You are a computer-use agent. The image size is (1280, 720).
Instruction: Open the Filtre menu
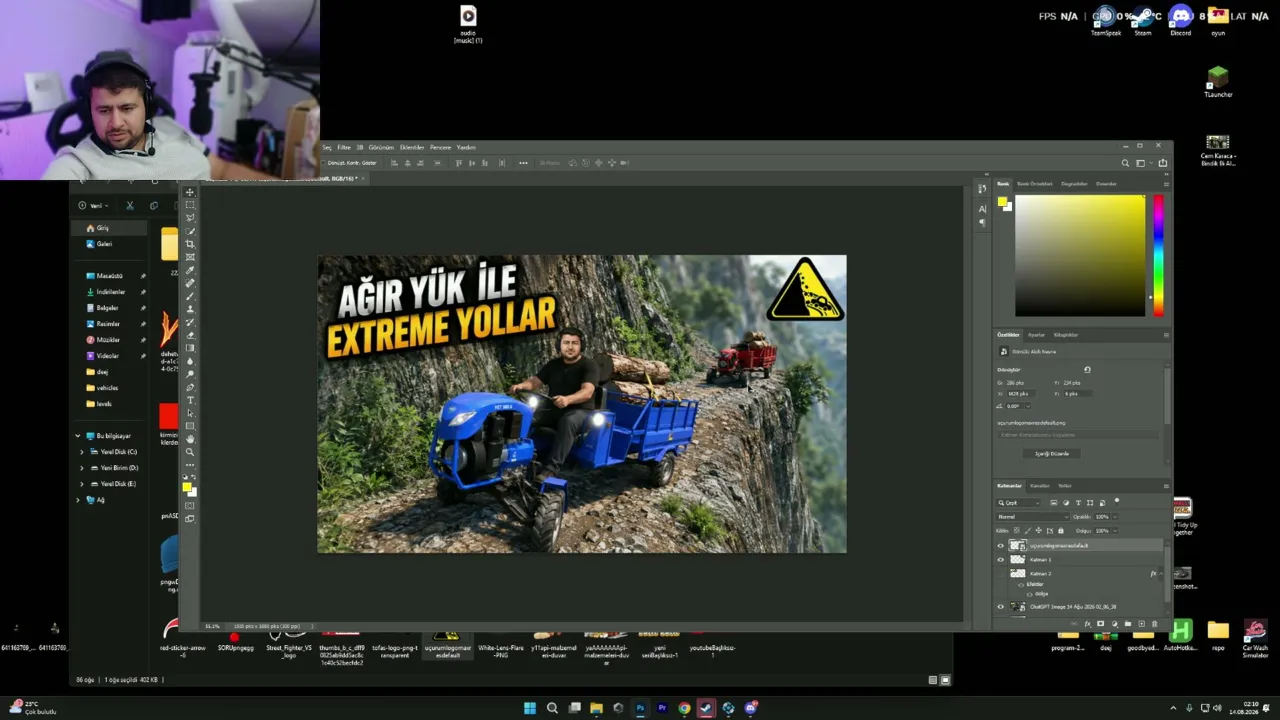[344, 148]
